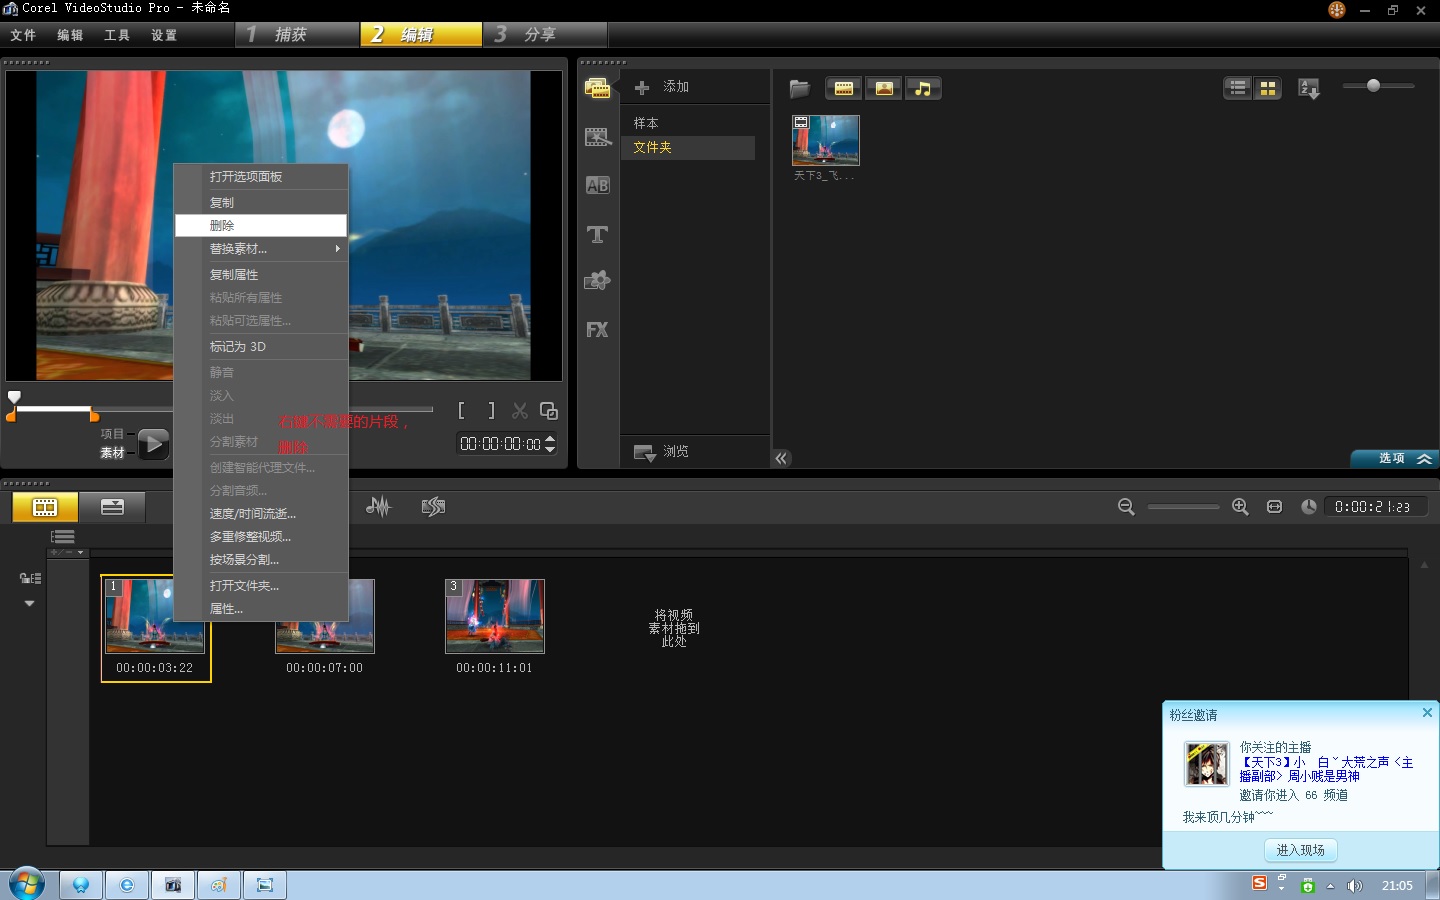
Task: Click the ripple editing lock icon
Action: click(x=30, y=578)
